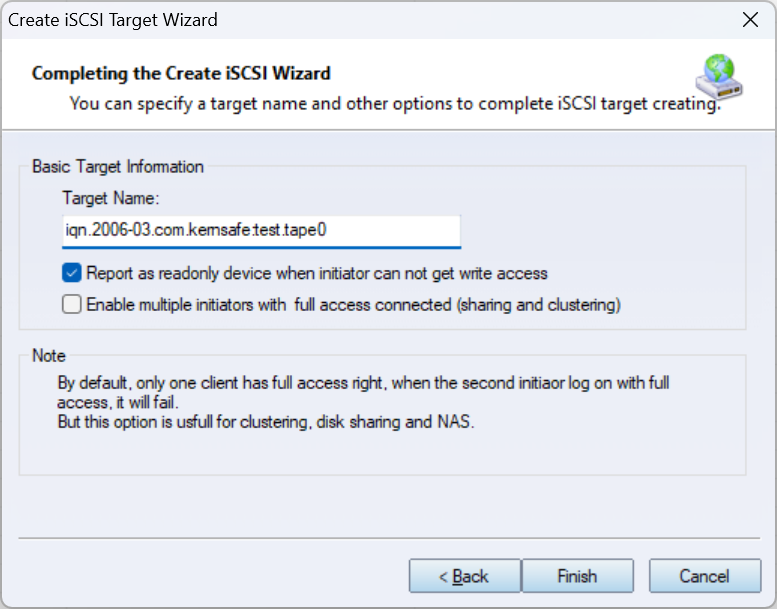The height and width of the screenshot is (609, 777).
Task: Click the horizontal separator above the wizard buttons
Action: (388, 539)
